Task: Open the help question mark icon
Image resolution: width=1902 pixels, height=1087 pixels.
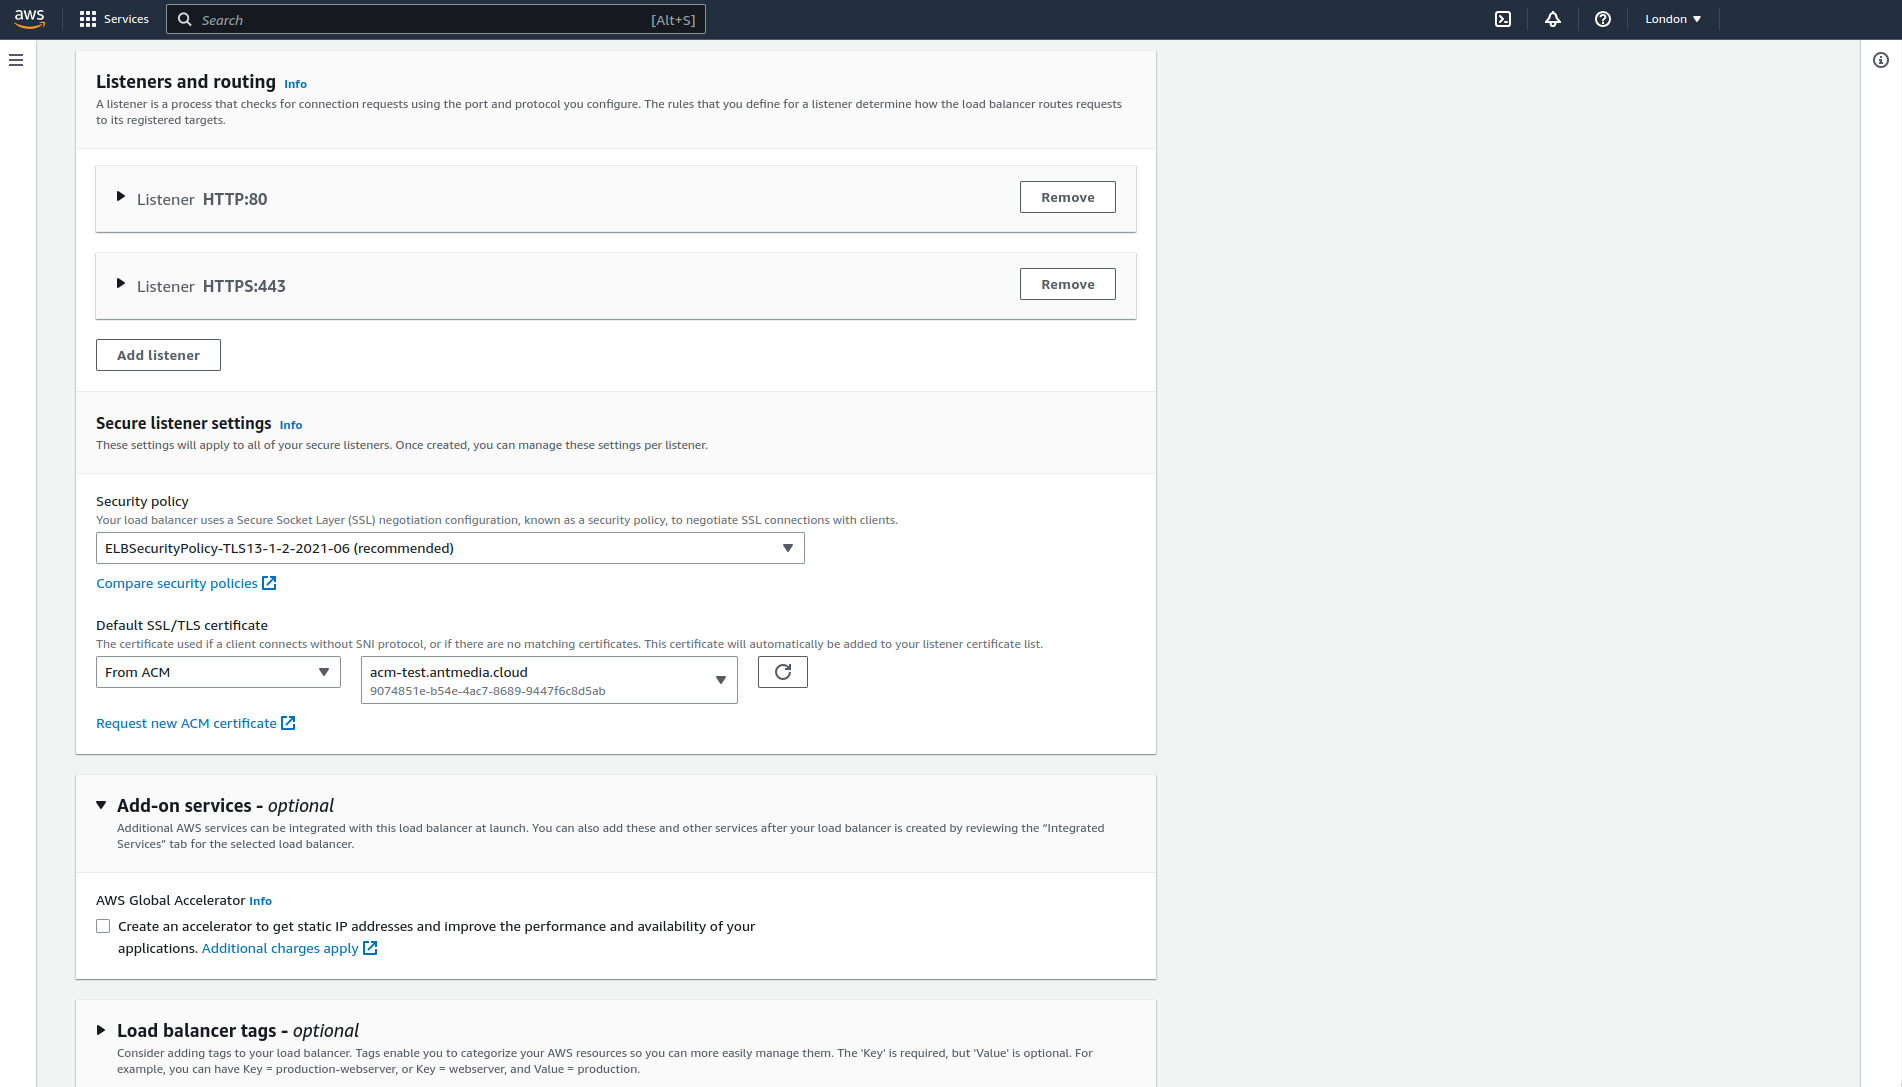Action: (x=1603, y=19)
